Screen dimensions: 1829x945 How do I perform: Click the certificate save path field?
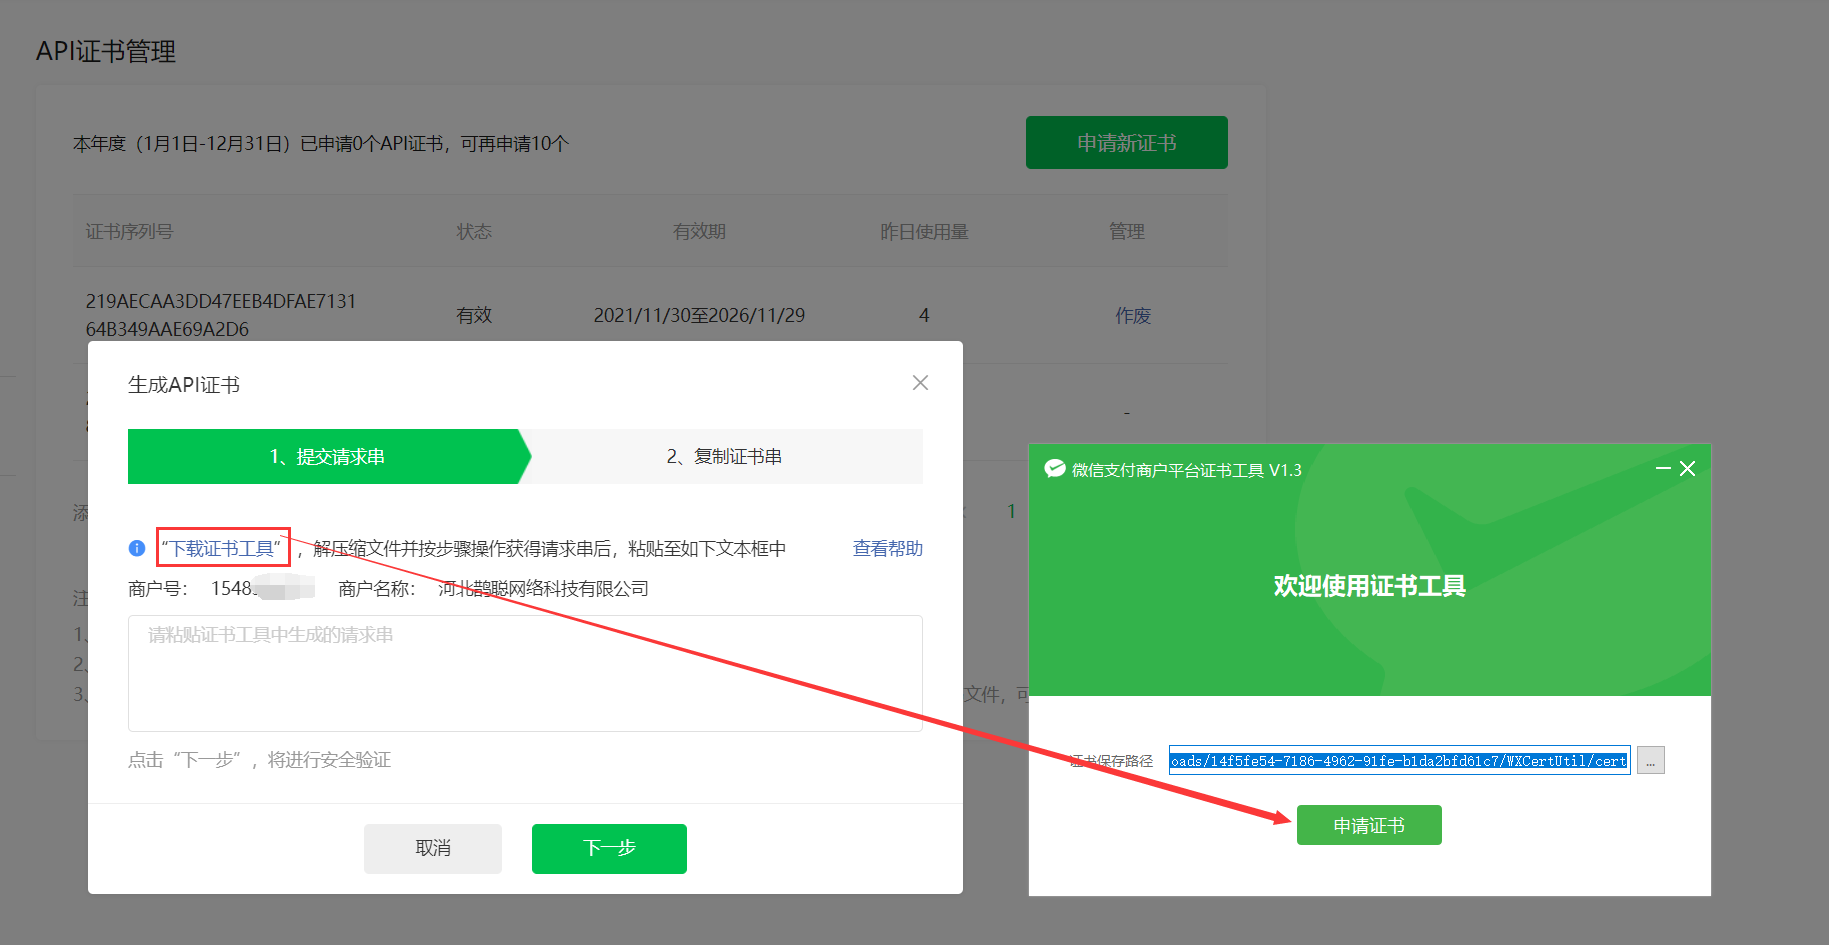[x=1400, y=761]
